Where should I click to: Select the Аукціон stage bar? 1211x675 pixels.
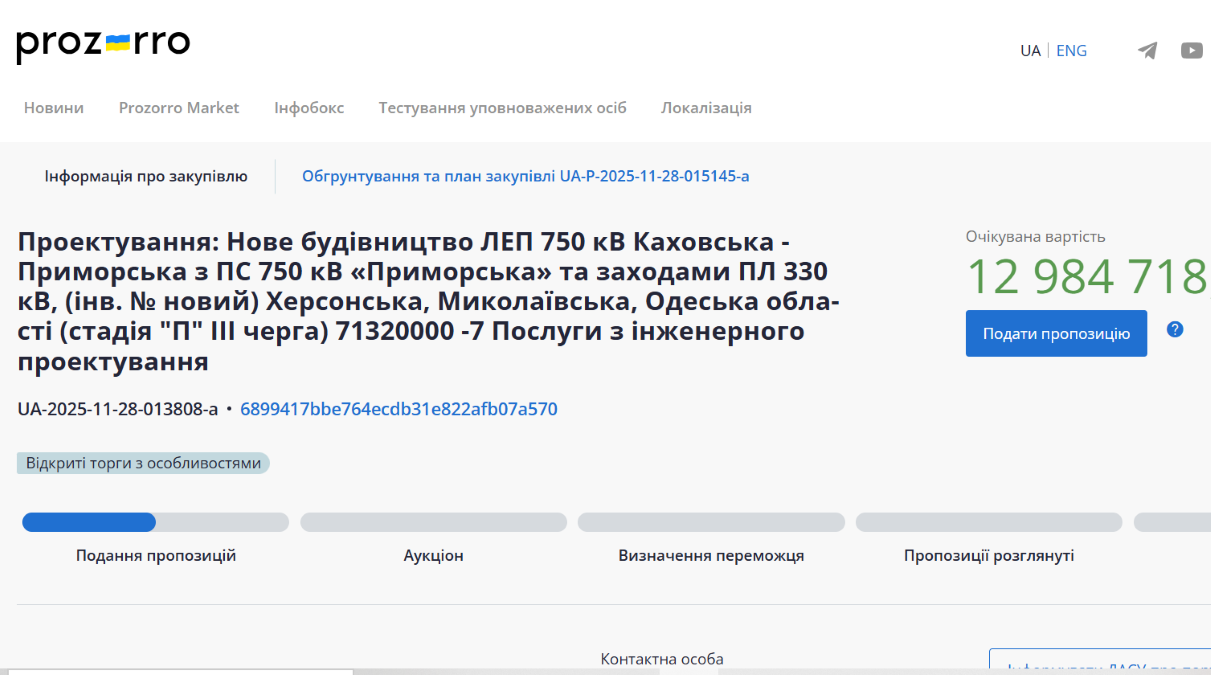tap(433, 522)
